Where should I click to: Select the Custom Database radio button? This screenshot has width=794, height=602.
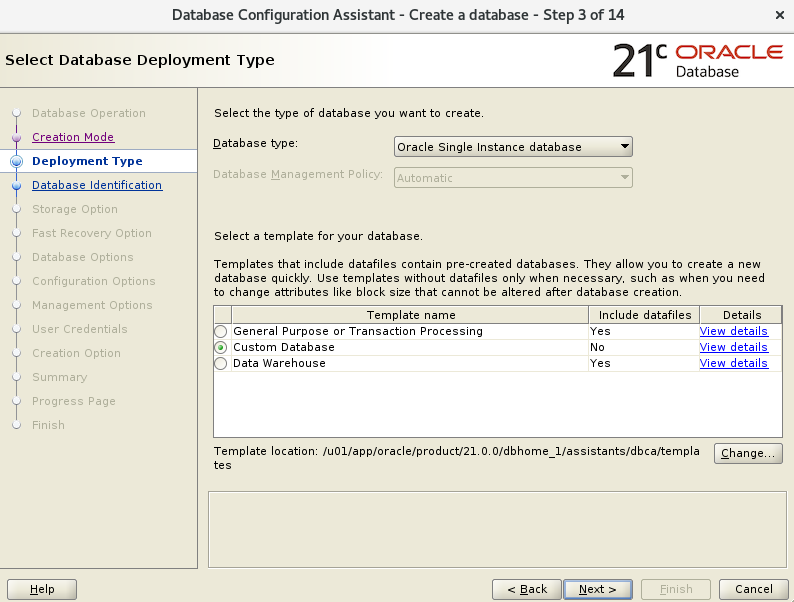point(221,347)
